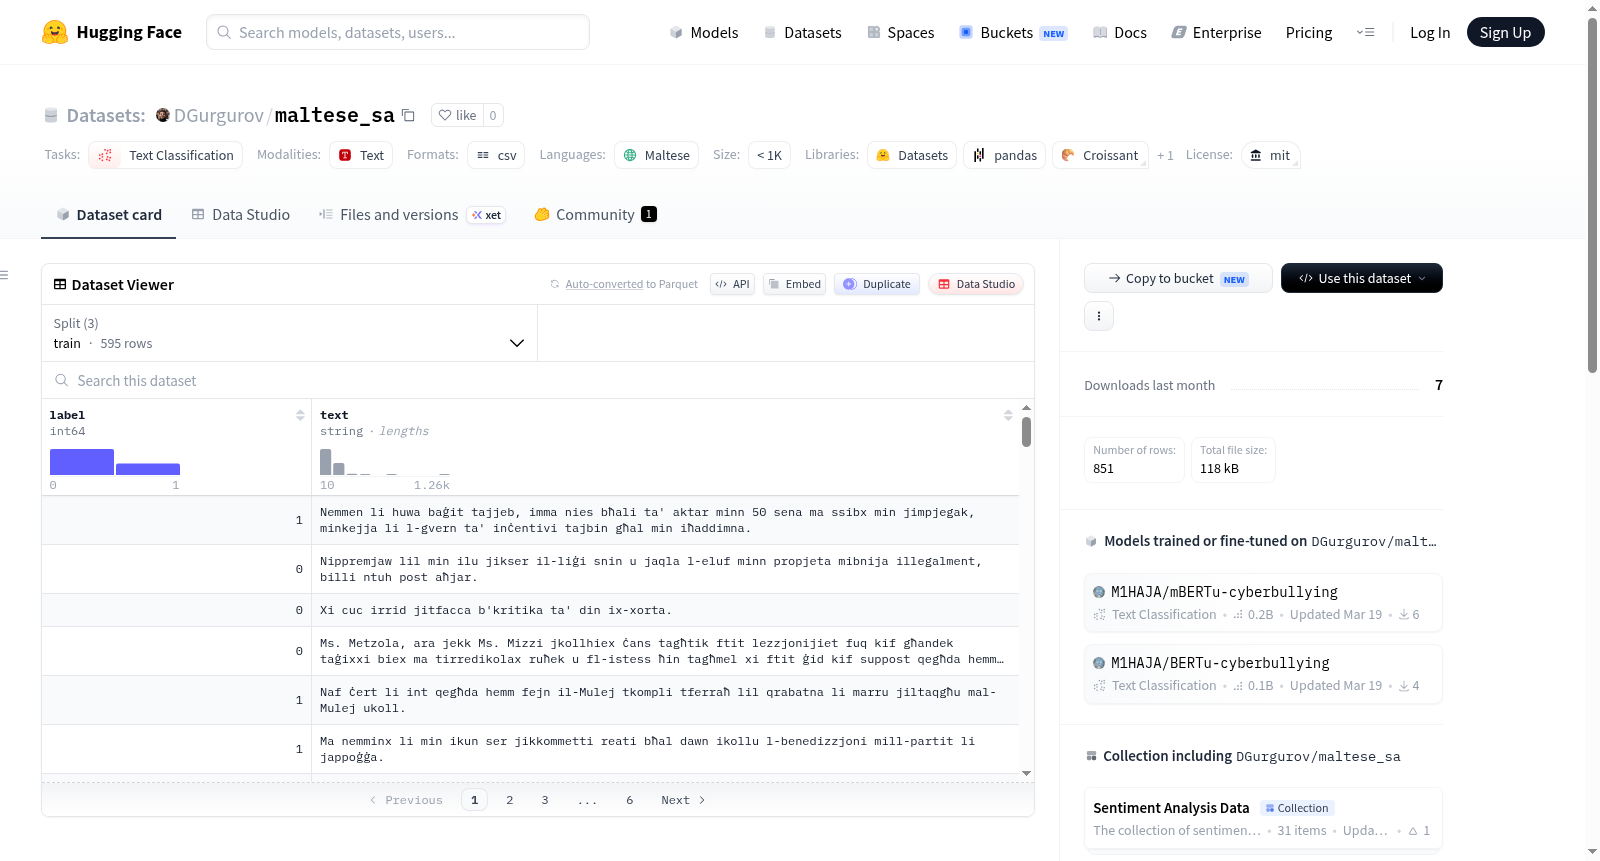
Task: Open Sentiment Analysis Data collection
Action: tap(1263, 818)
